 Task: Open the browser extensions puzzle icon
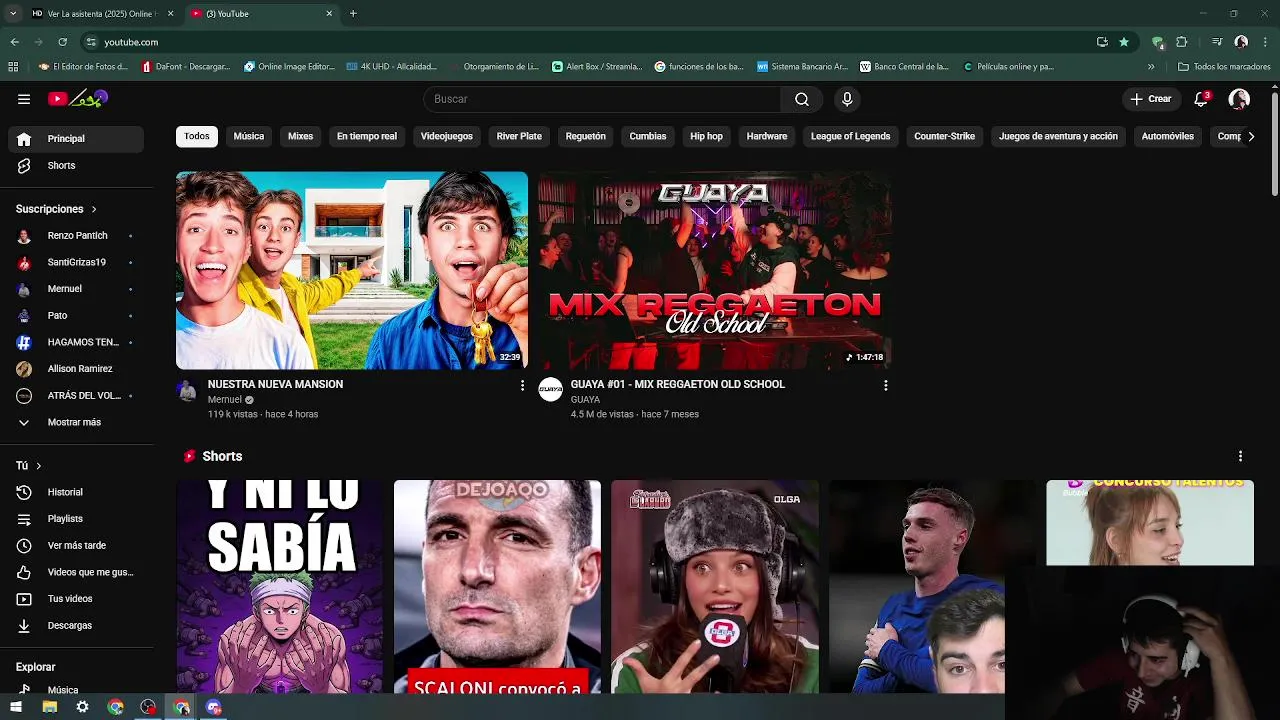pos(1181,42)
